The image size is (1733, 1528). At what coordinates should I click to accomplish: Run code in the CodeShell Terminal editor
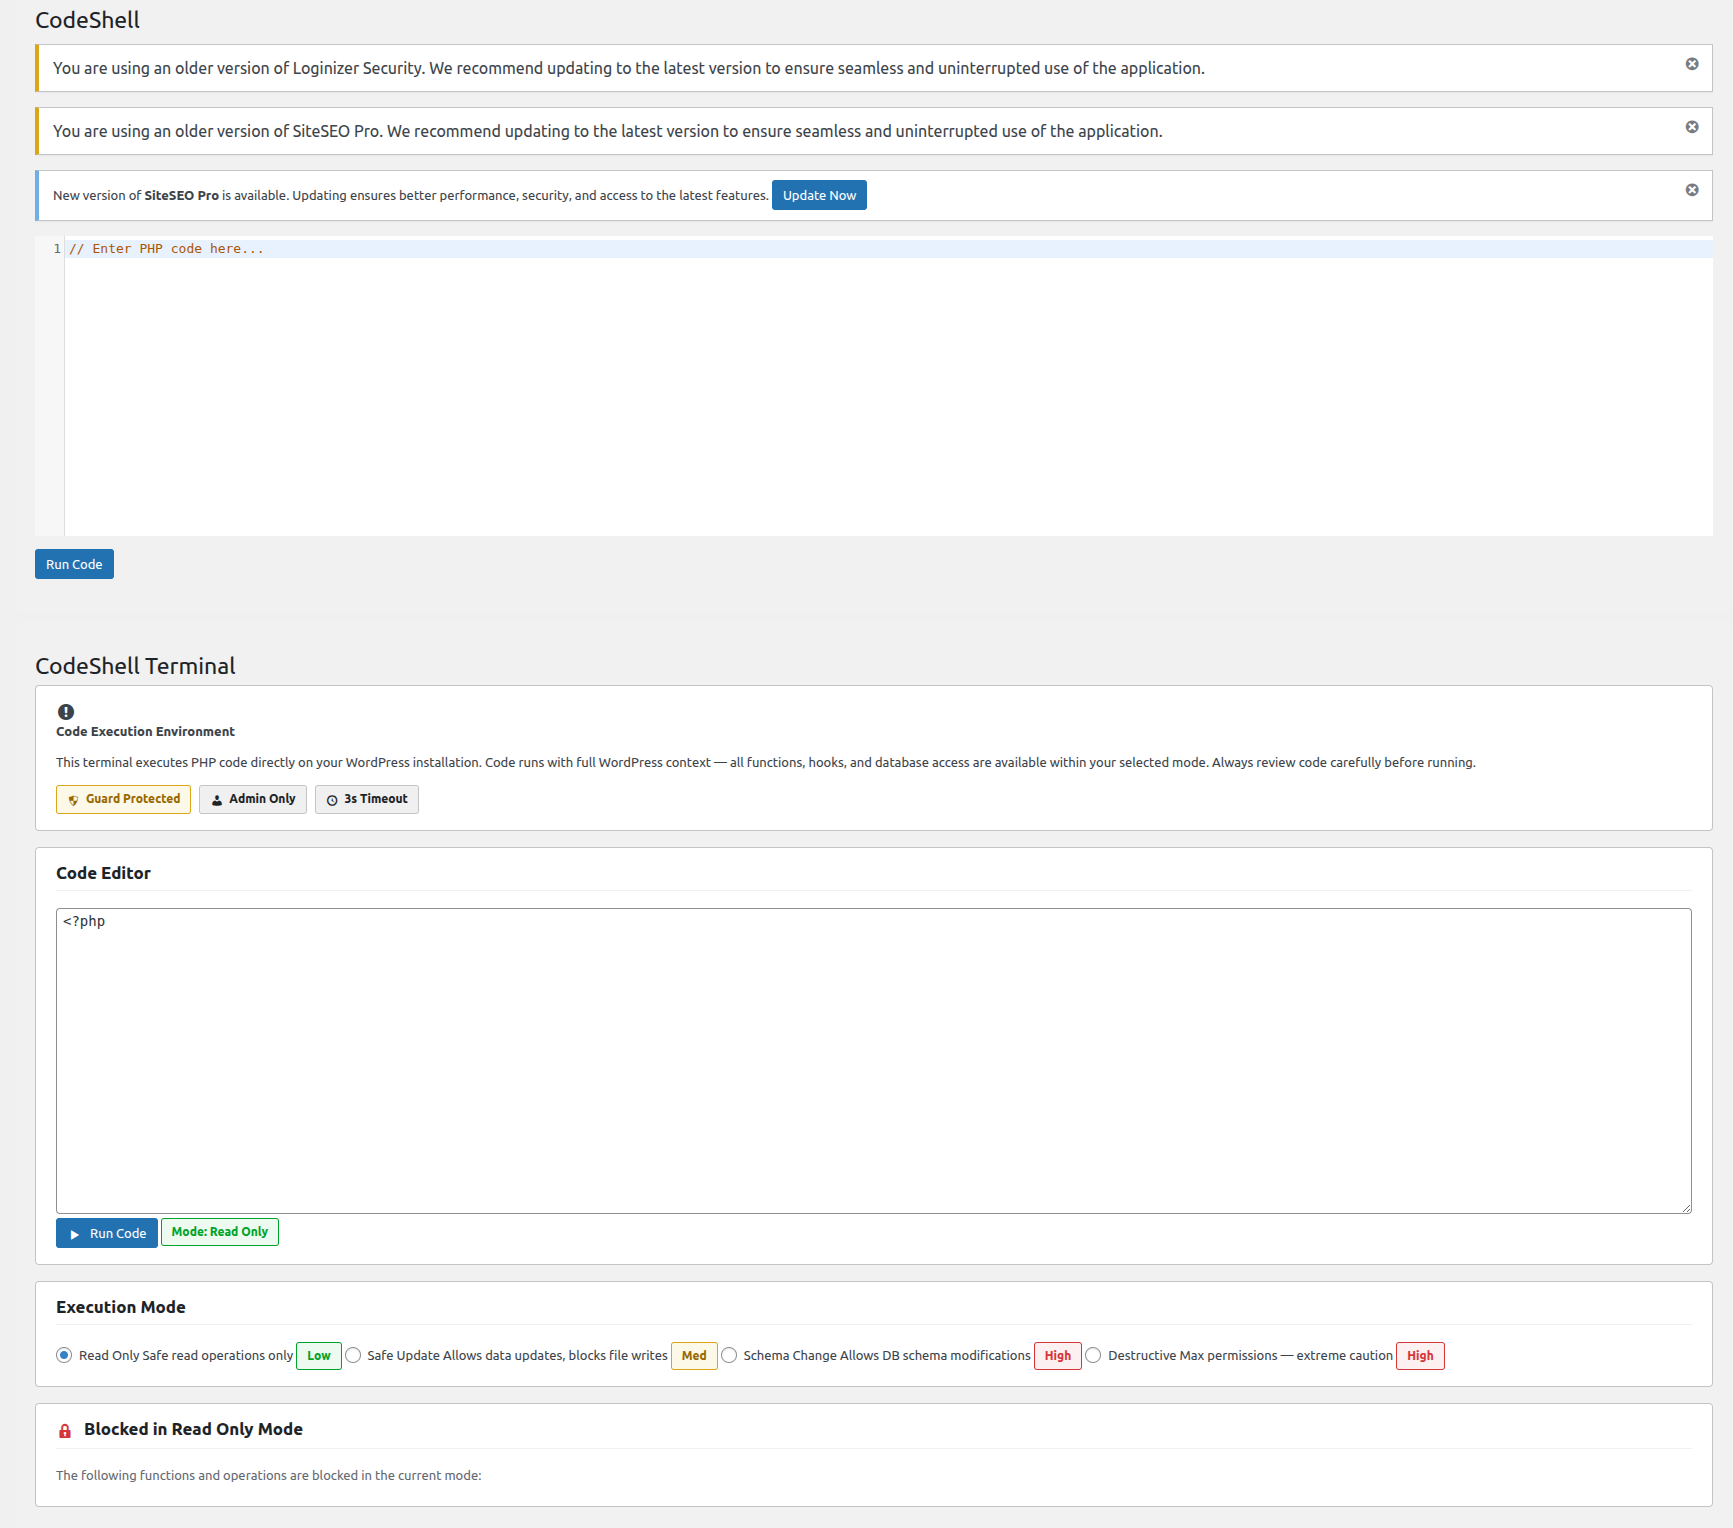click(x=107, y=1233)
